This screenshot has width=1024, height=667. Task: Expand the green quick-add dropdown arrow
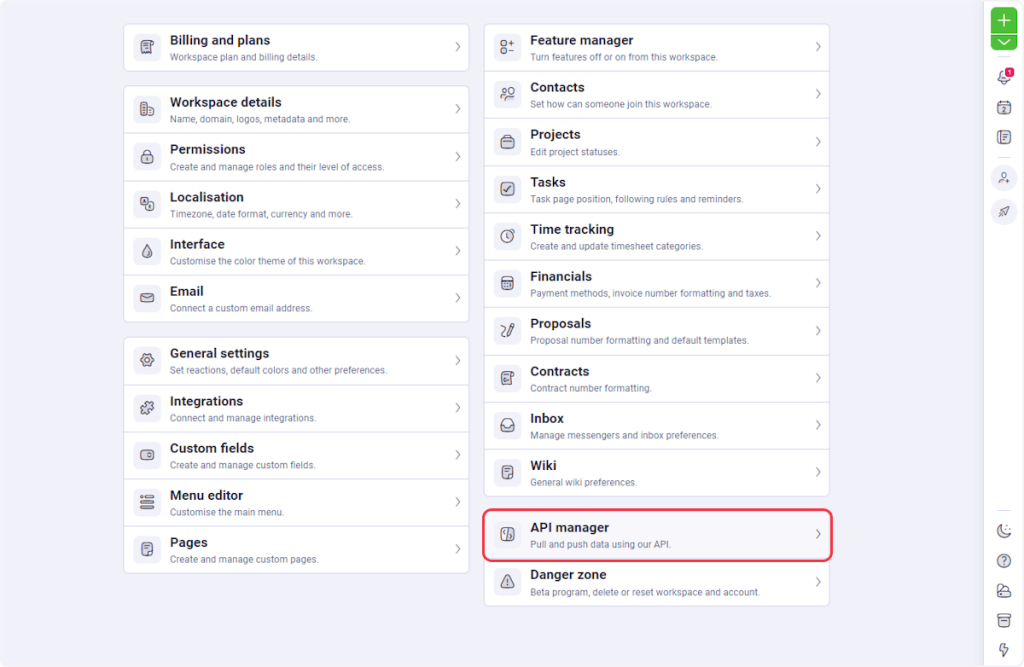click(1004, 42)
